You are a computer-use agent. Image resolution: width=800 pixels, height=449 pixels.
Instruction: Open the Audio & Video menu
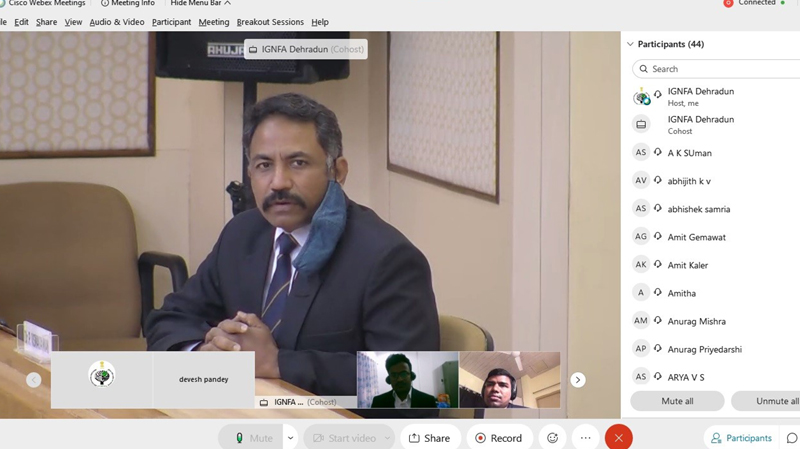(x=117, y=22)
